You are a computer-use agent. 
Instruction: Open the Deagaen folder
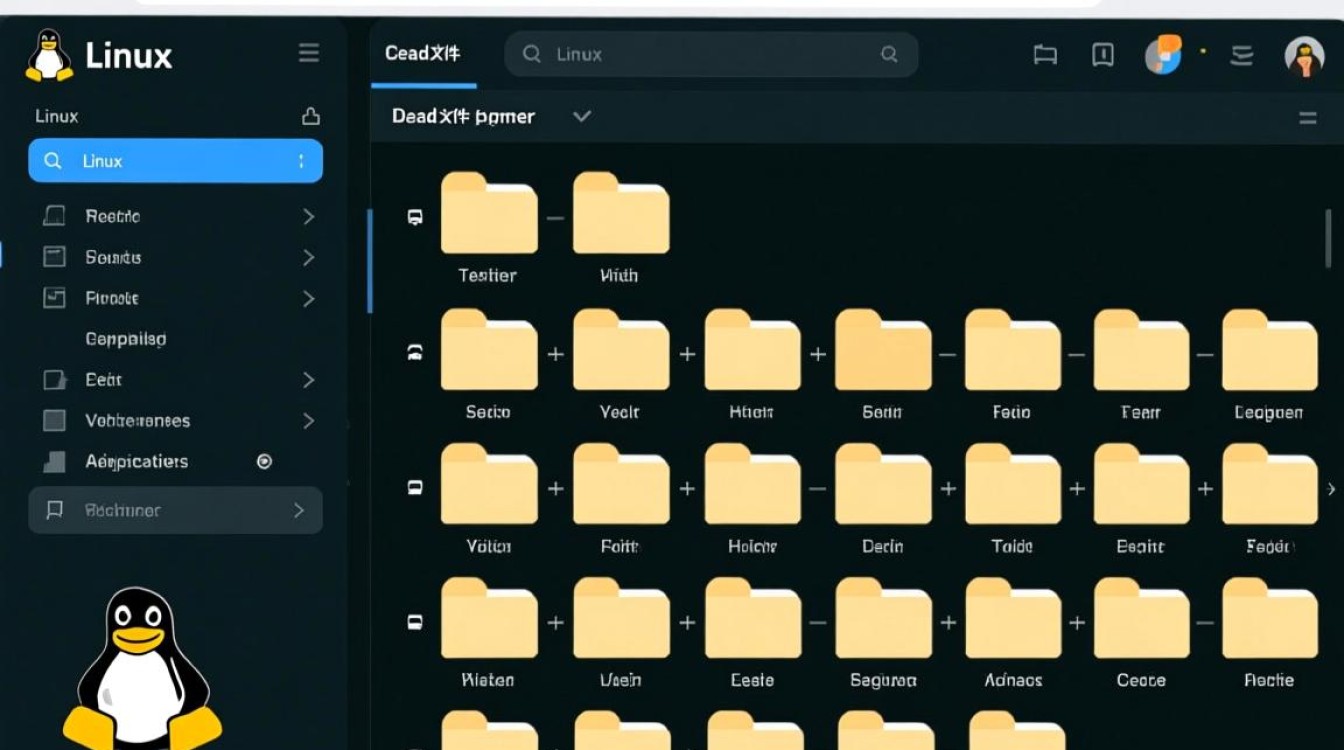[1269, 350]
